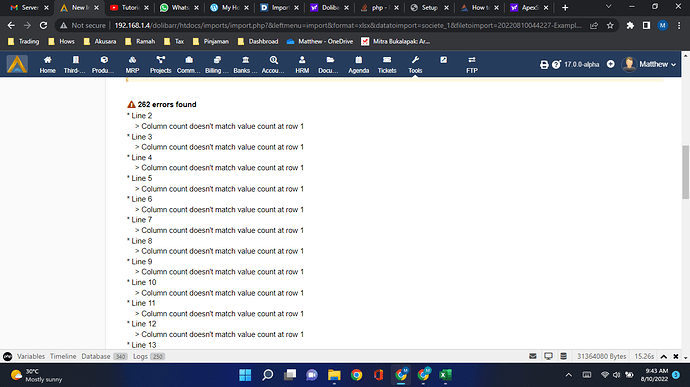Viewport: 690px width, 387px height.
Task: Collapse the debug bar with the chevron
Action: (x=664, y=357)
